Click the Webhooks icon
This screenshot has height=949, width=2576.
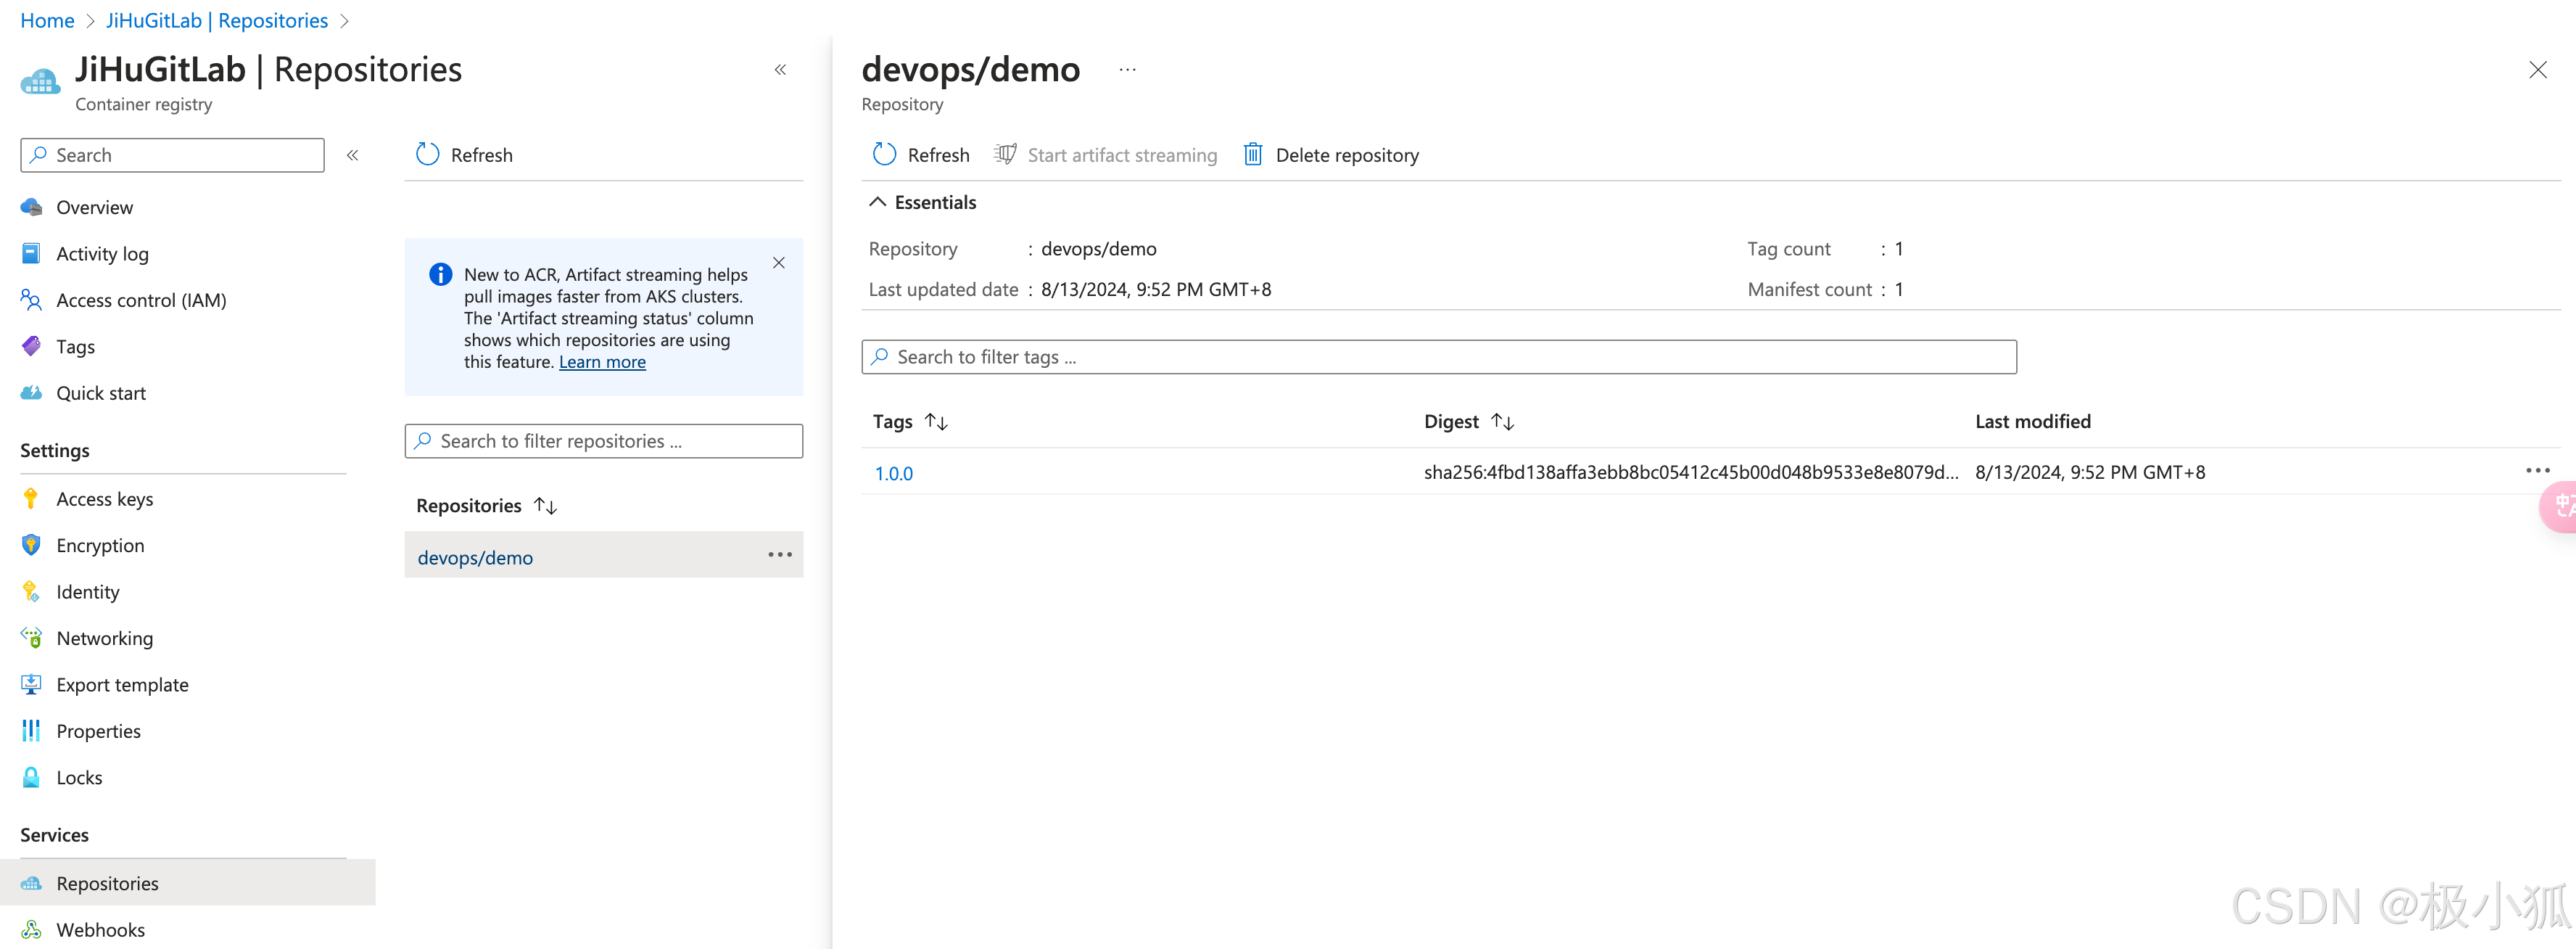[x=31, y=930]
